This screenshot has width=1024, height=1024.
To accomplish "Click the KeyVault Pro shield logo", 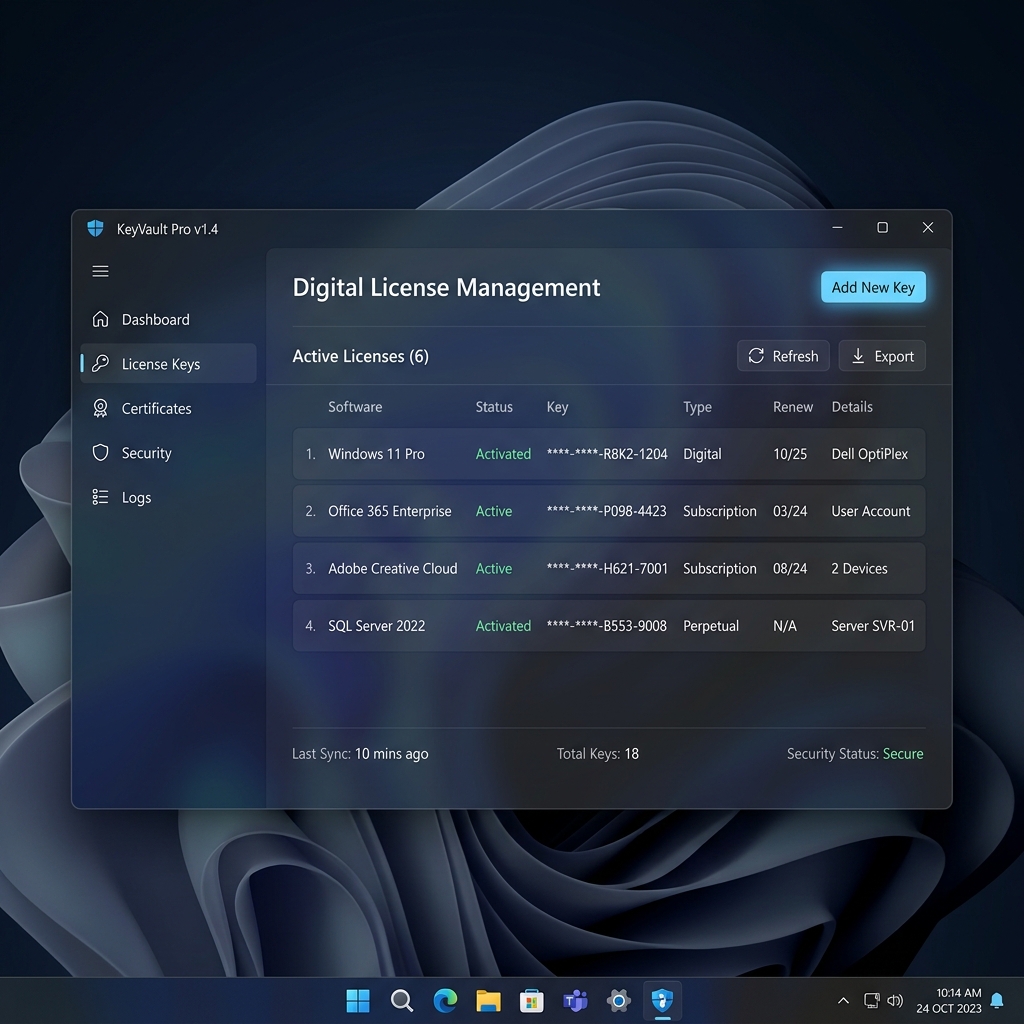I will coord(95,229).
